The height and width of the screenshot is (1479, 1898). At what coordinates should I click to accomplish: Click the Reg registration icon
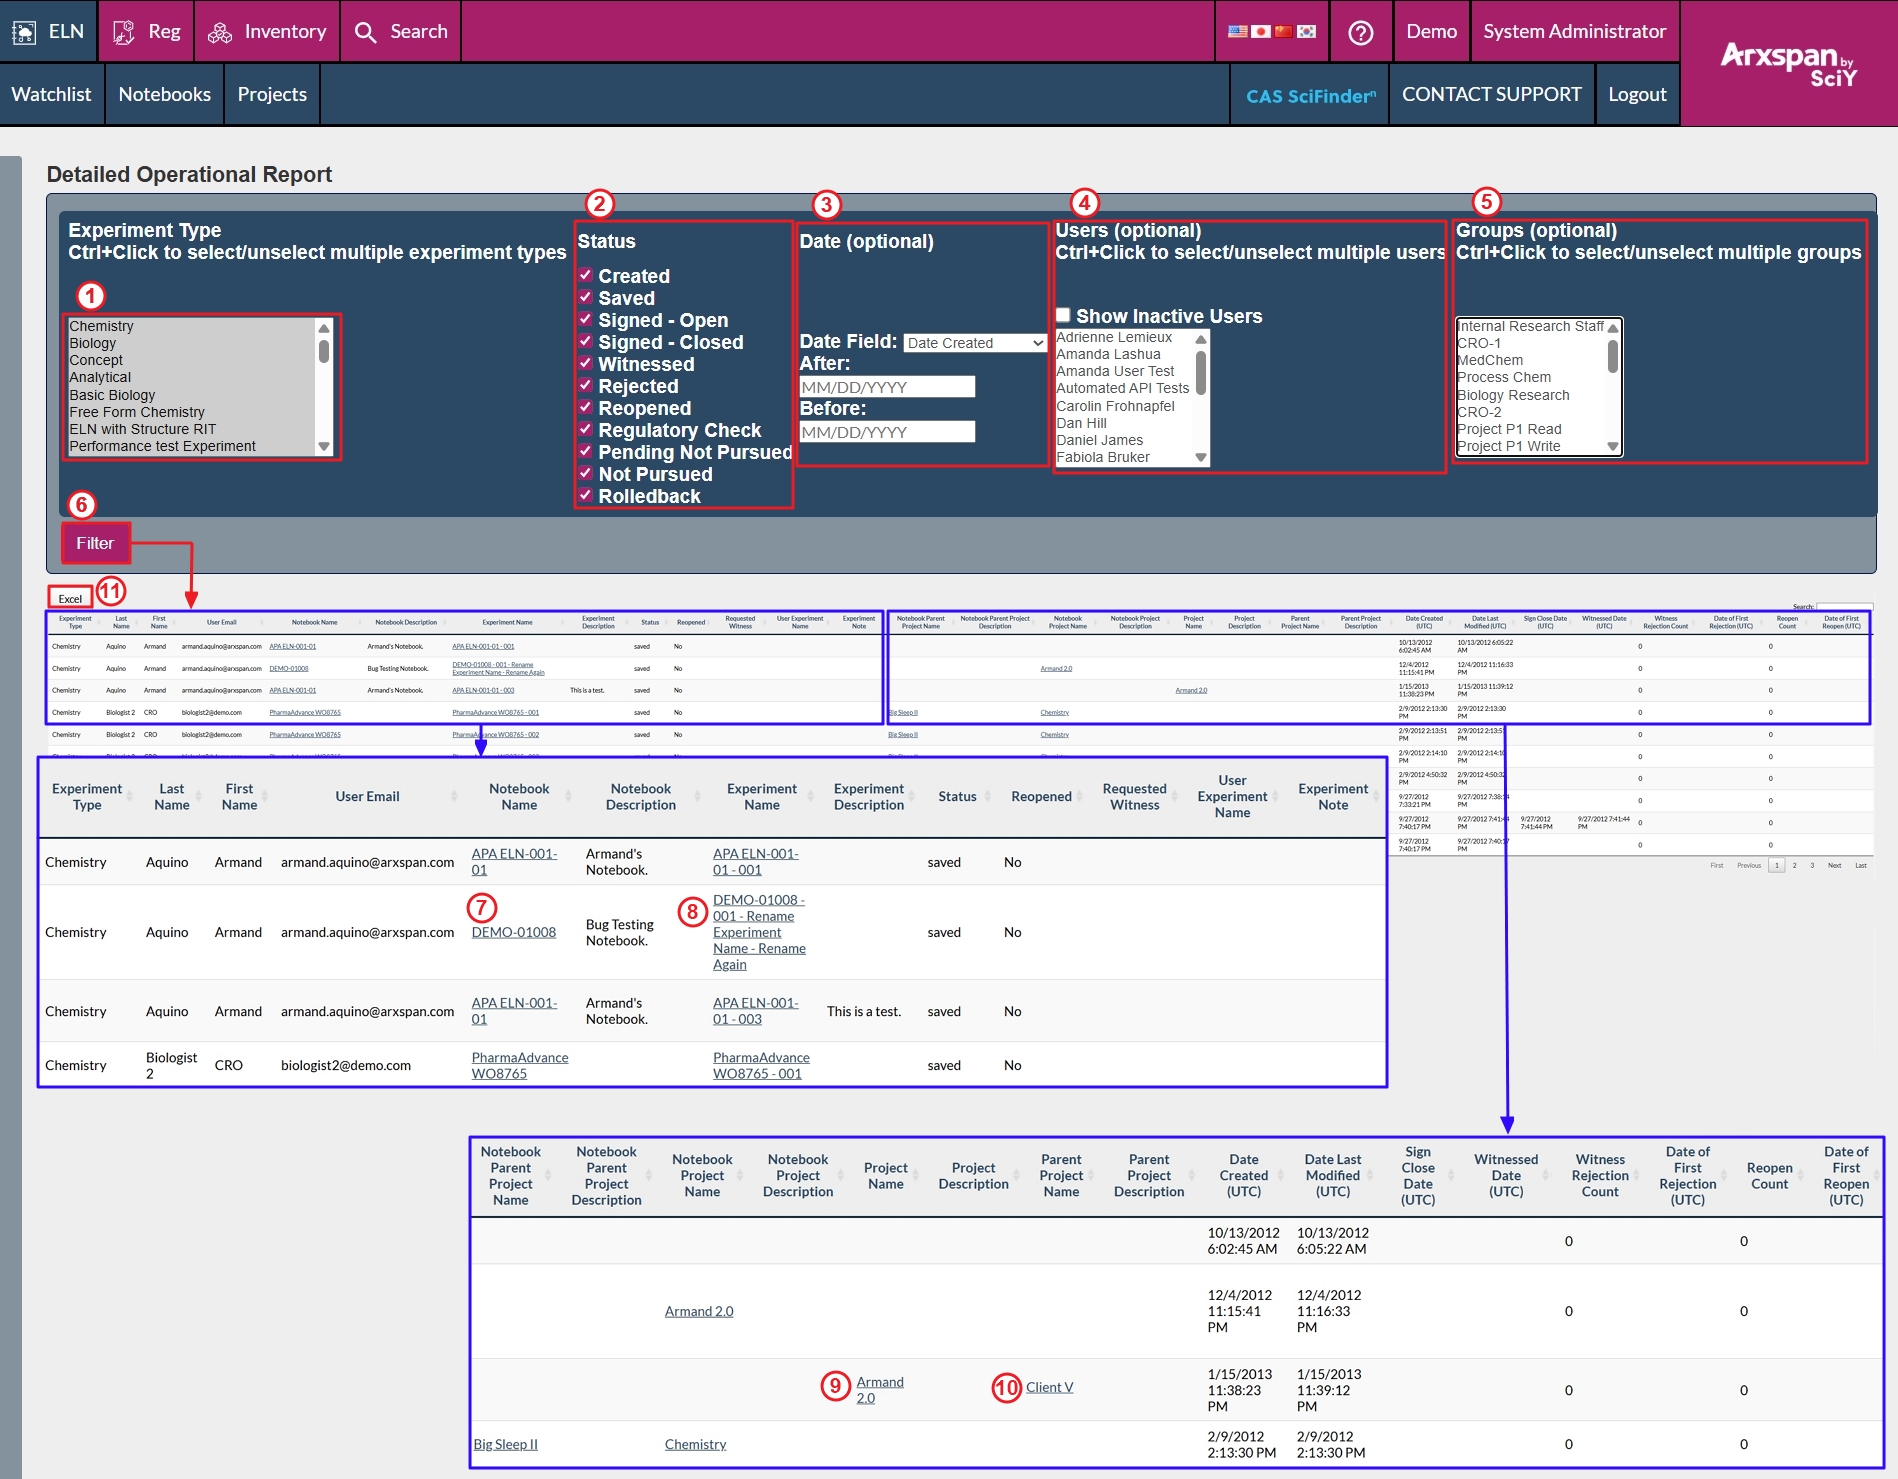point(123,32)
